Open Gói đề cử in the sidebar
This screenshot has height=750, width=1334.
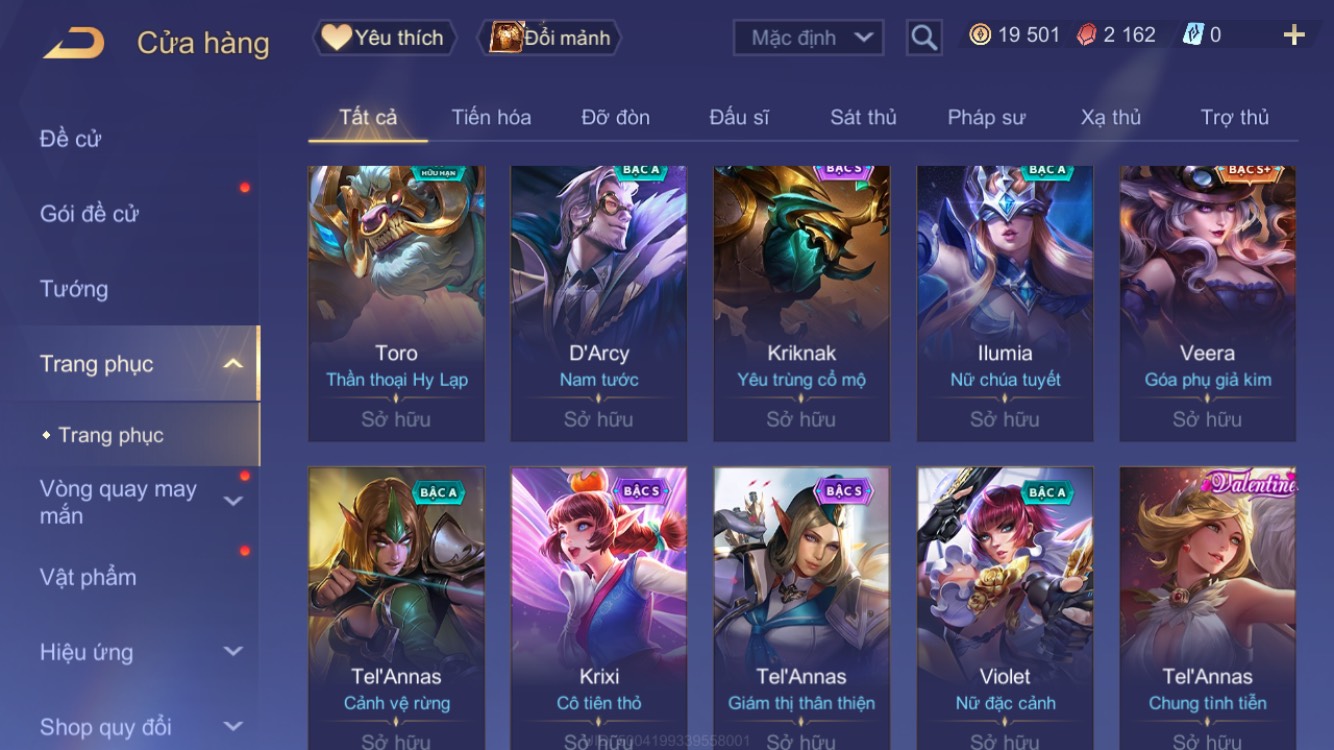[x=89, y=213]
